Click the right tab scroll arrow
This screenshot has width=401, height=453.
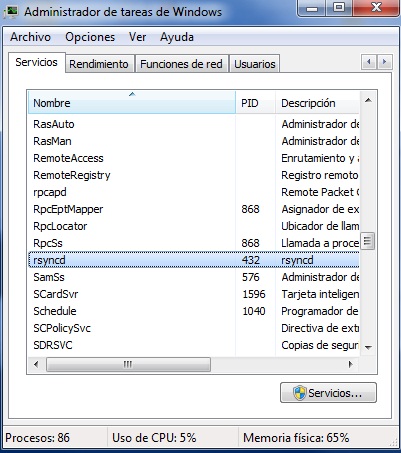tap(384, 62)
